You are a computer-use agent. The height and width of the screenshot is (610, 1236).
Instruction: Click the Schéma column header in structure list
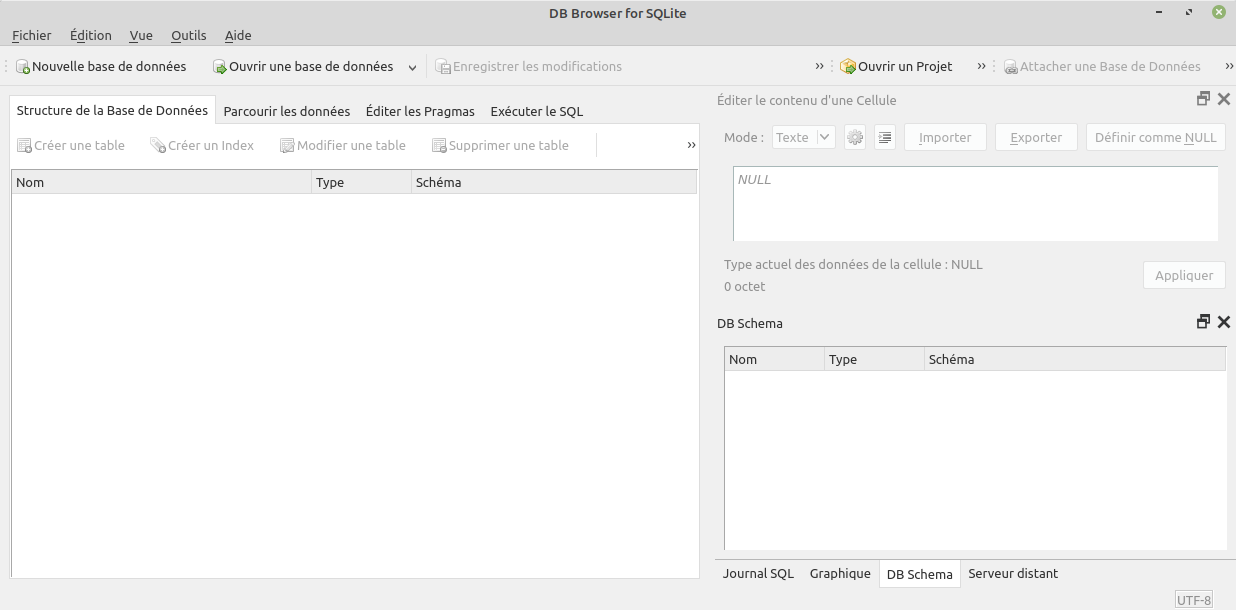(x=554, y=182)
